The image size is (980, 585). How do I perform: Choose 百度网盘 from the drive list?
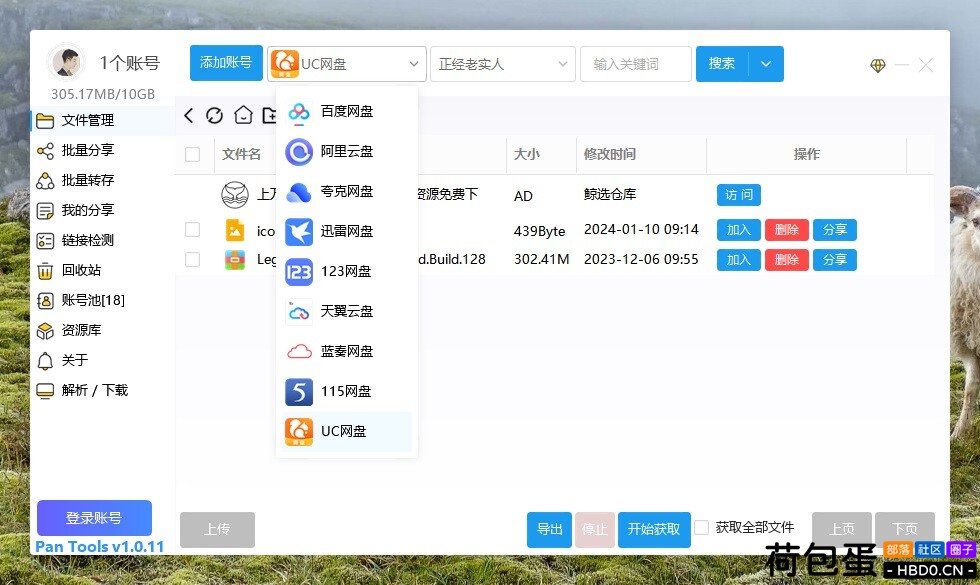point(347,112)
